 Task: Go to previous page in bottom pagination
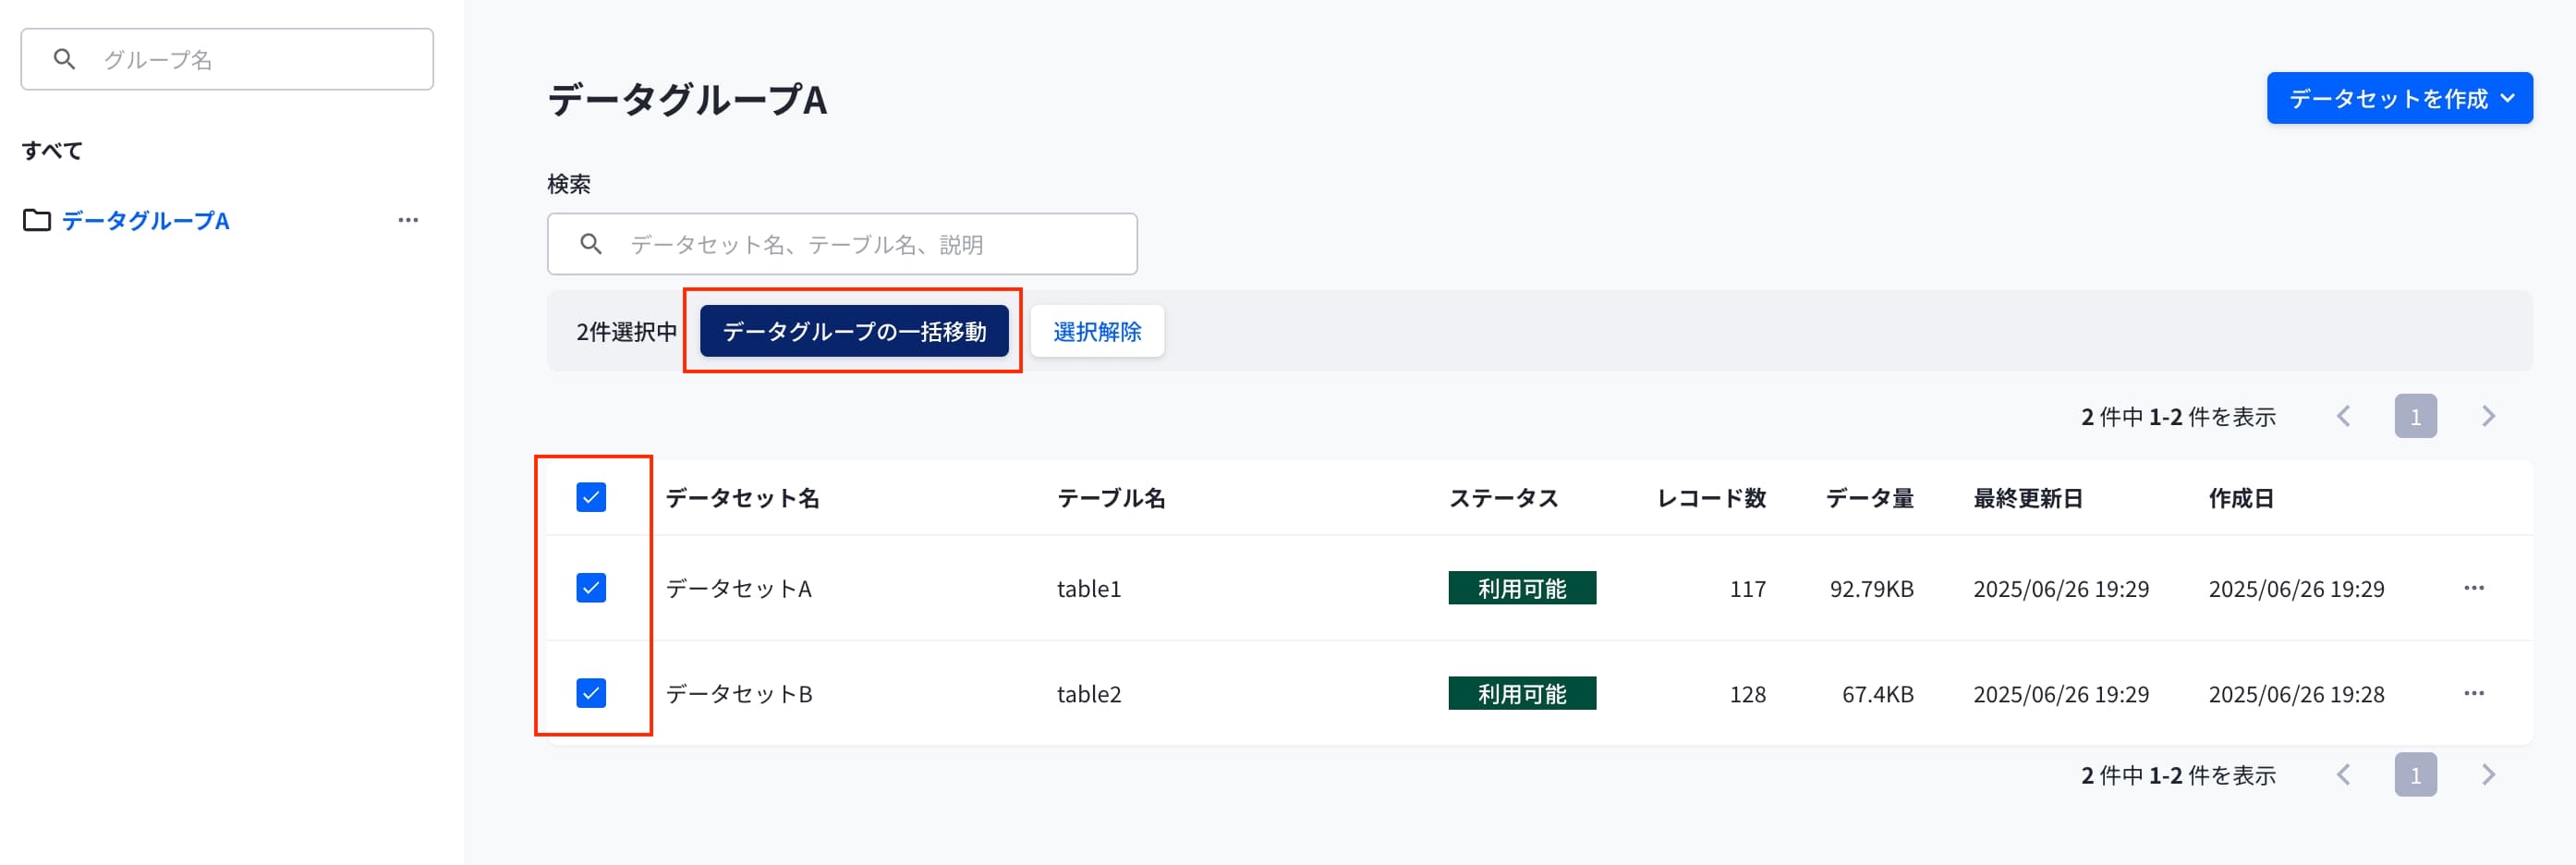coord(2343,775)
